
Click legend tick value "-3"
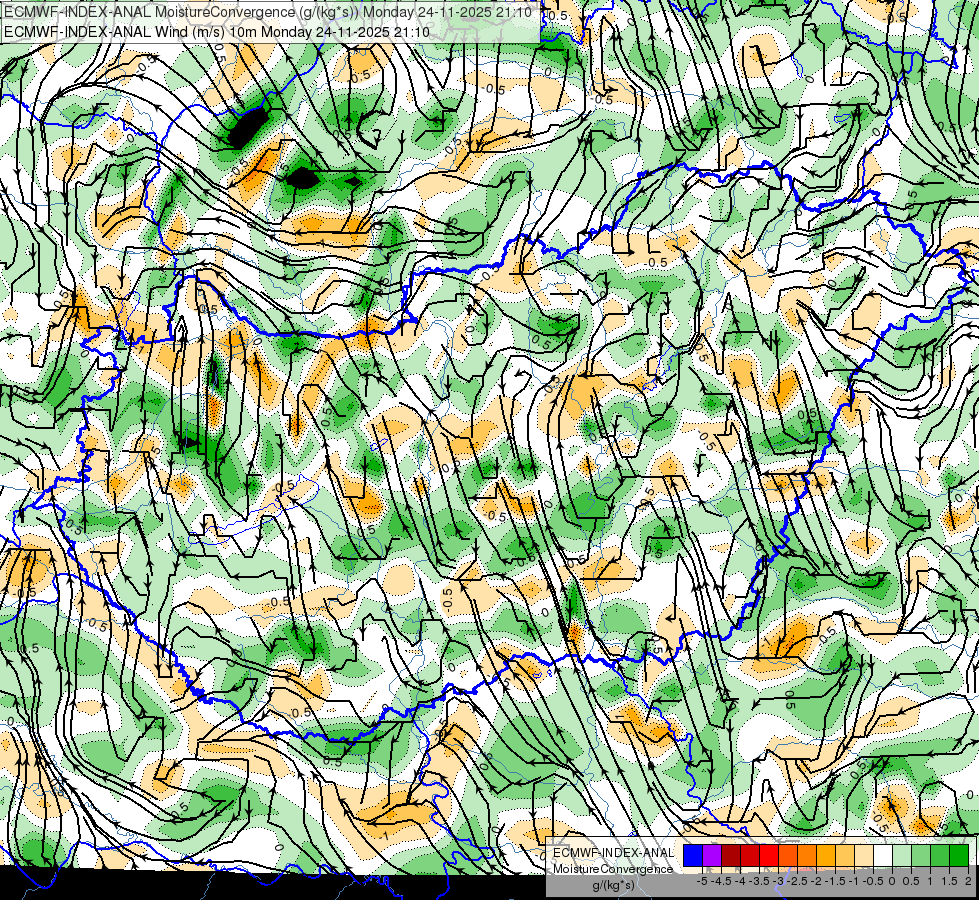tap(779, 881)
